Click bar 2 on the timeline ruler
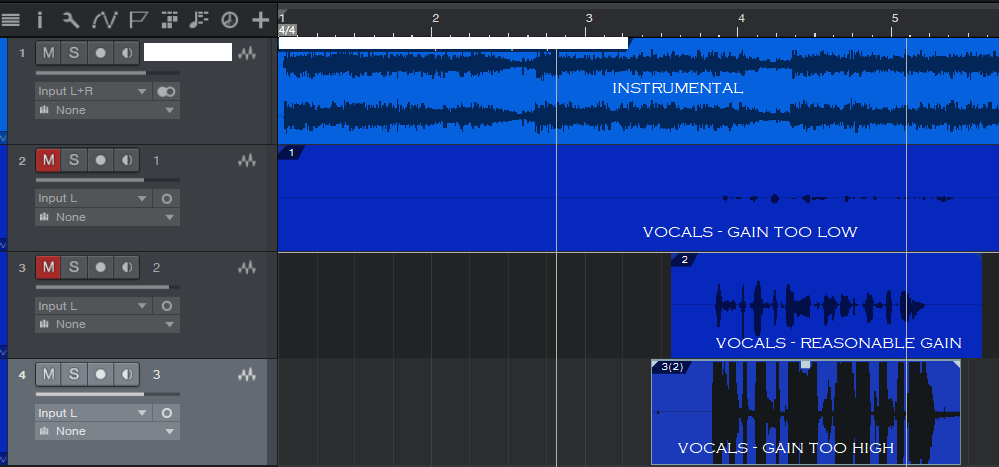Screen dimensions: 999x467 click(435, 18)
